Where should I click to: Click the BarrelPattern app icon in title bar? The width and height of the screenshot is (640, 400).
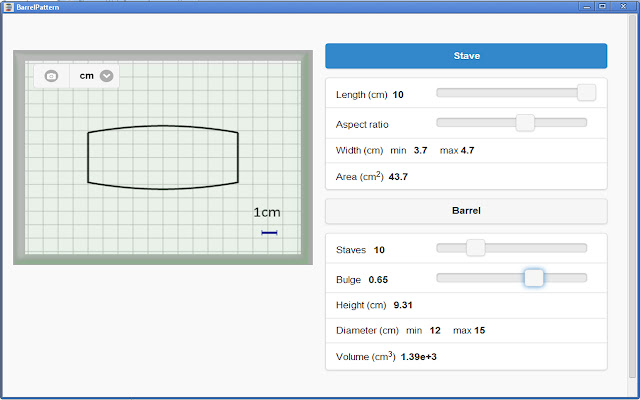coord(8,6)
